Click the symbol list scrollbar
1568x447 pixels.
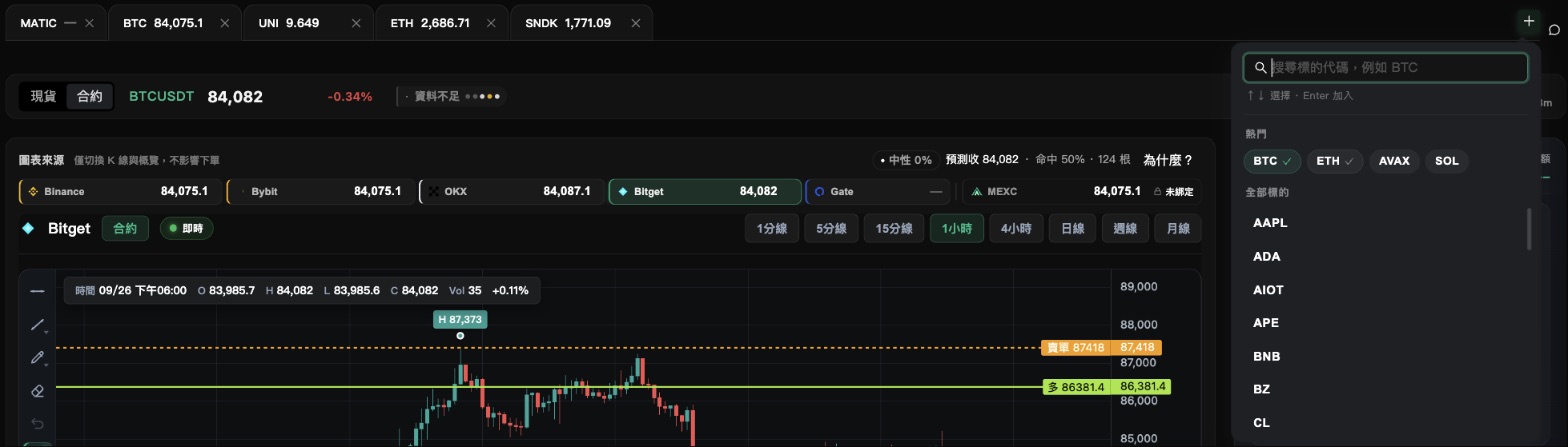tap(1529, 229)
